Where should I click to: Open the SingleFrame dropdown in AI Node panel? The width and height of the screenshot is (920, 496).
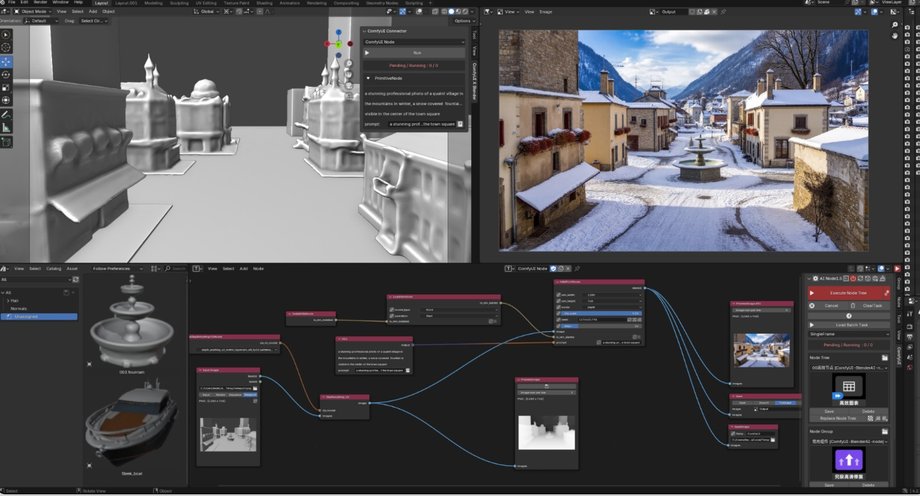click(848, 334)
